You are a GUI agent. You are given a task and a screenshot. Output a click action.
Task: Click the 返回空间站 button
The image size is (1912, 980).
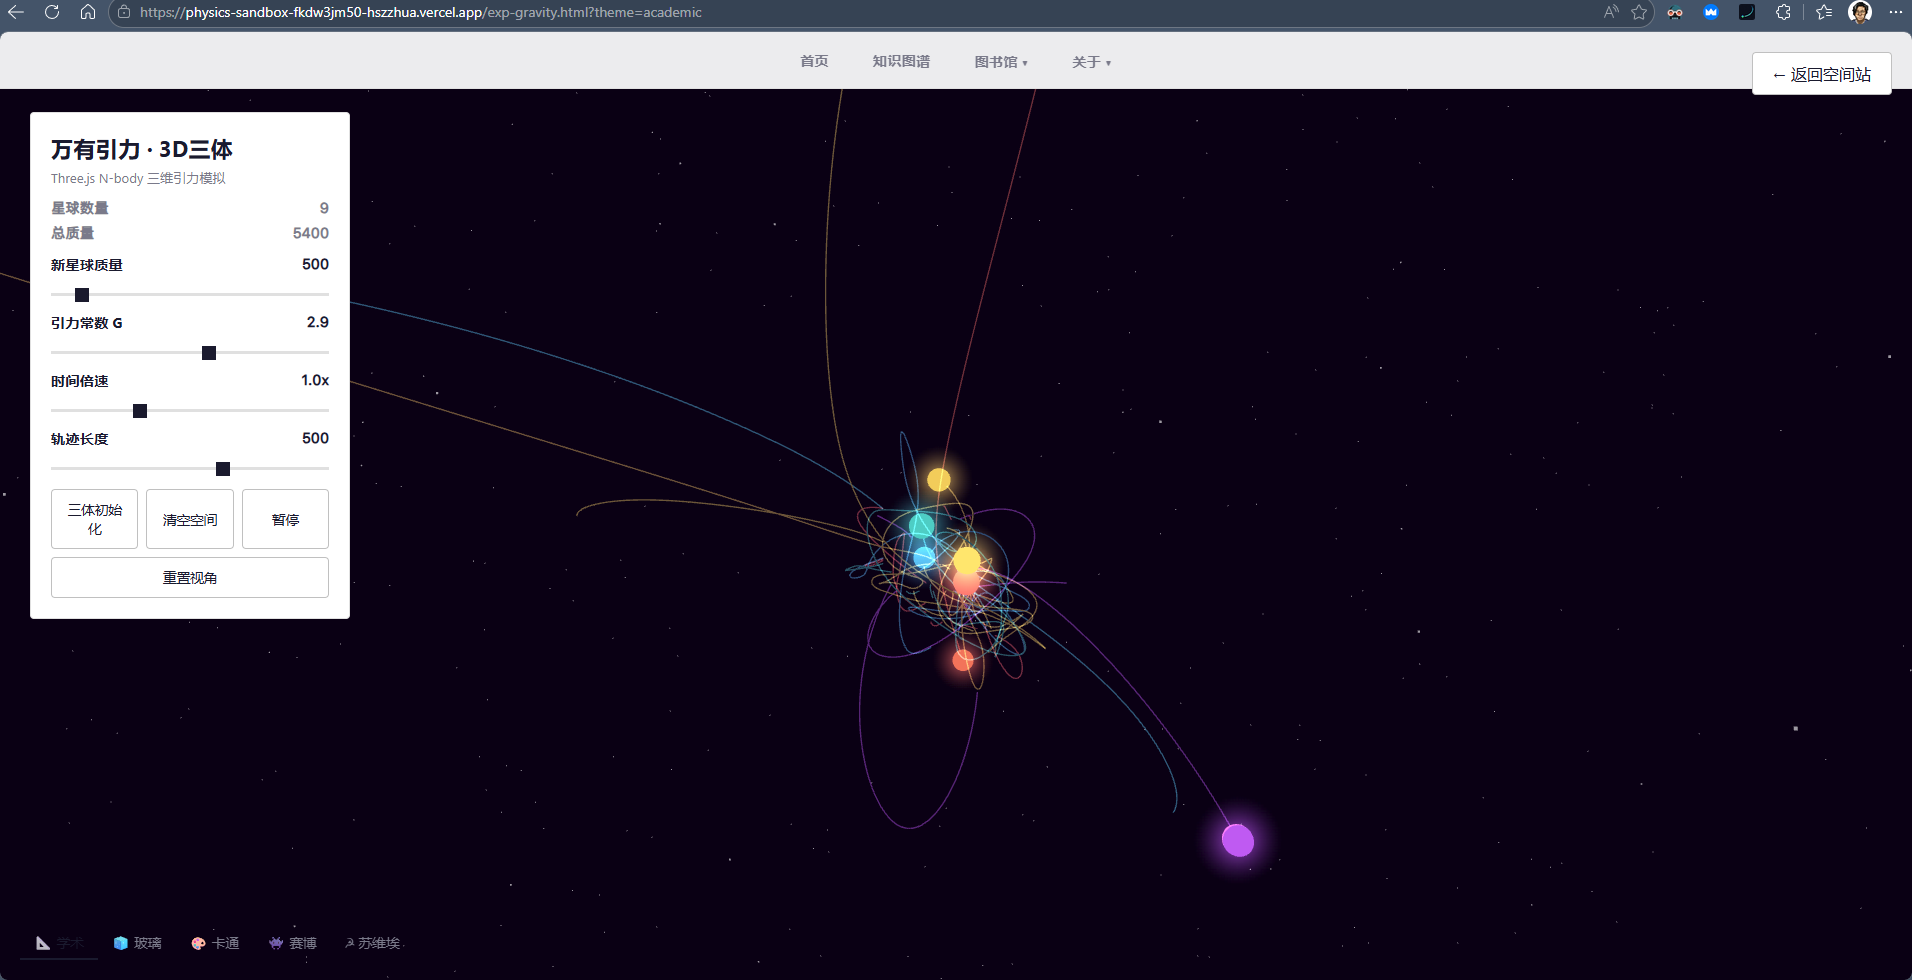(x=1821, y=74)
